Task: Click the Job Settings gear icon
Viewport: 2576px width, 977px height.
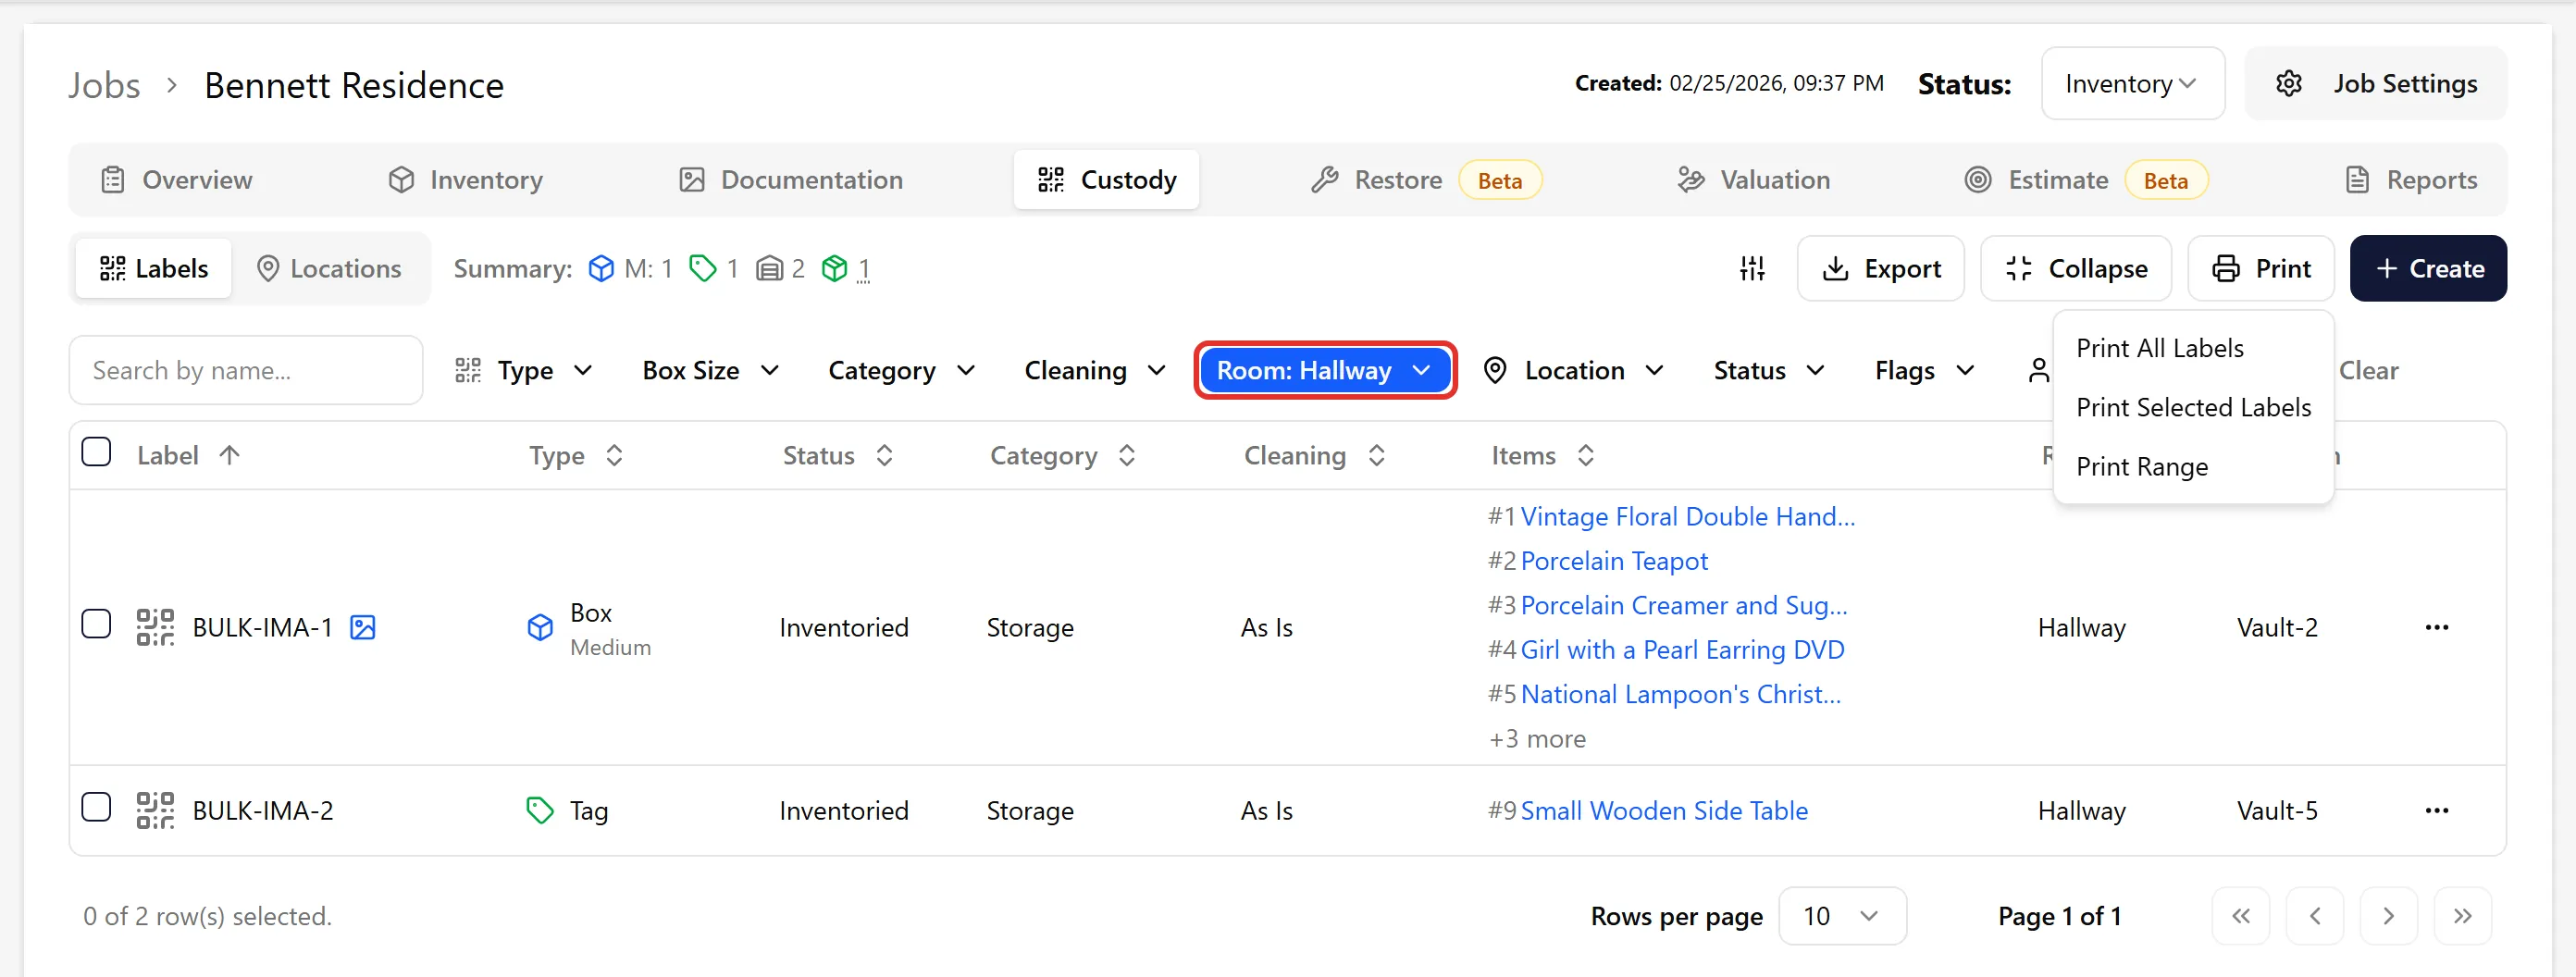Action: [2288, 83]
